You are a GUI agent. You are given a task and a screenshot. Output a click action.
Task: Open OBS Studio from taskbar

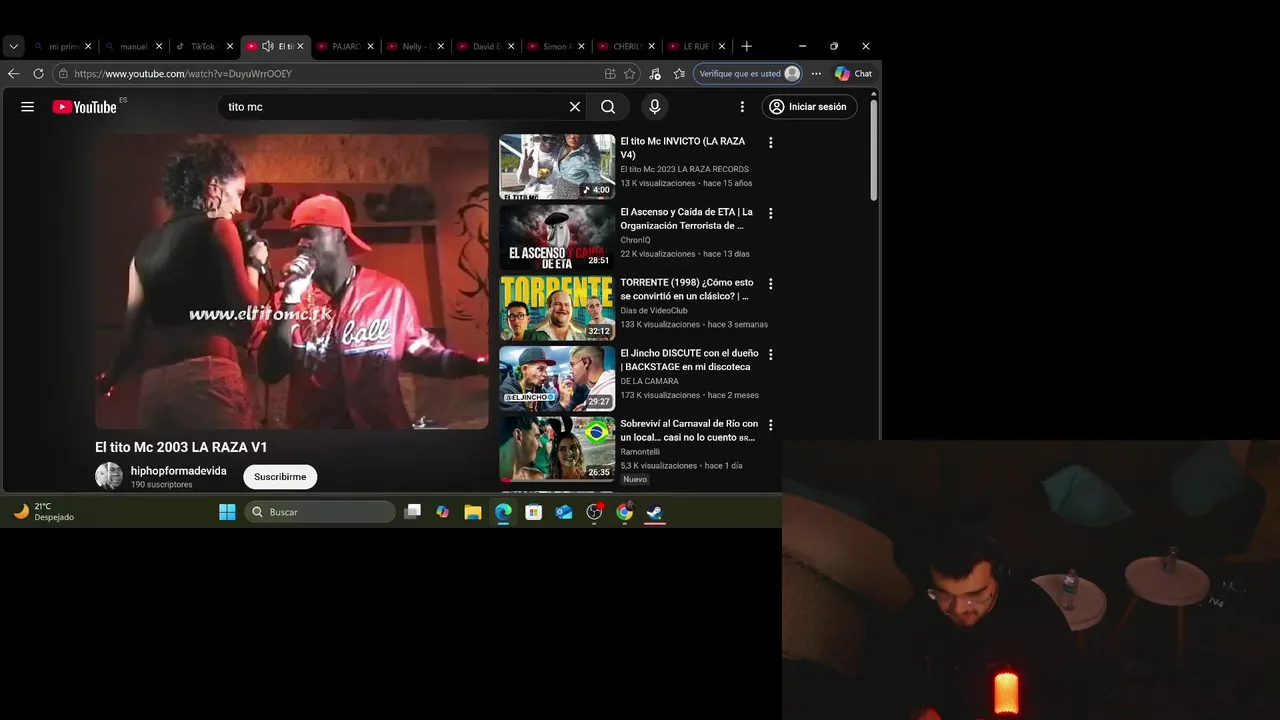coord(595,512)
